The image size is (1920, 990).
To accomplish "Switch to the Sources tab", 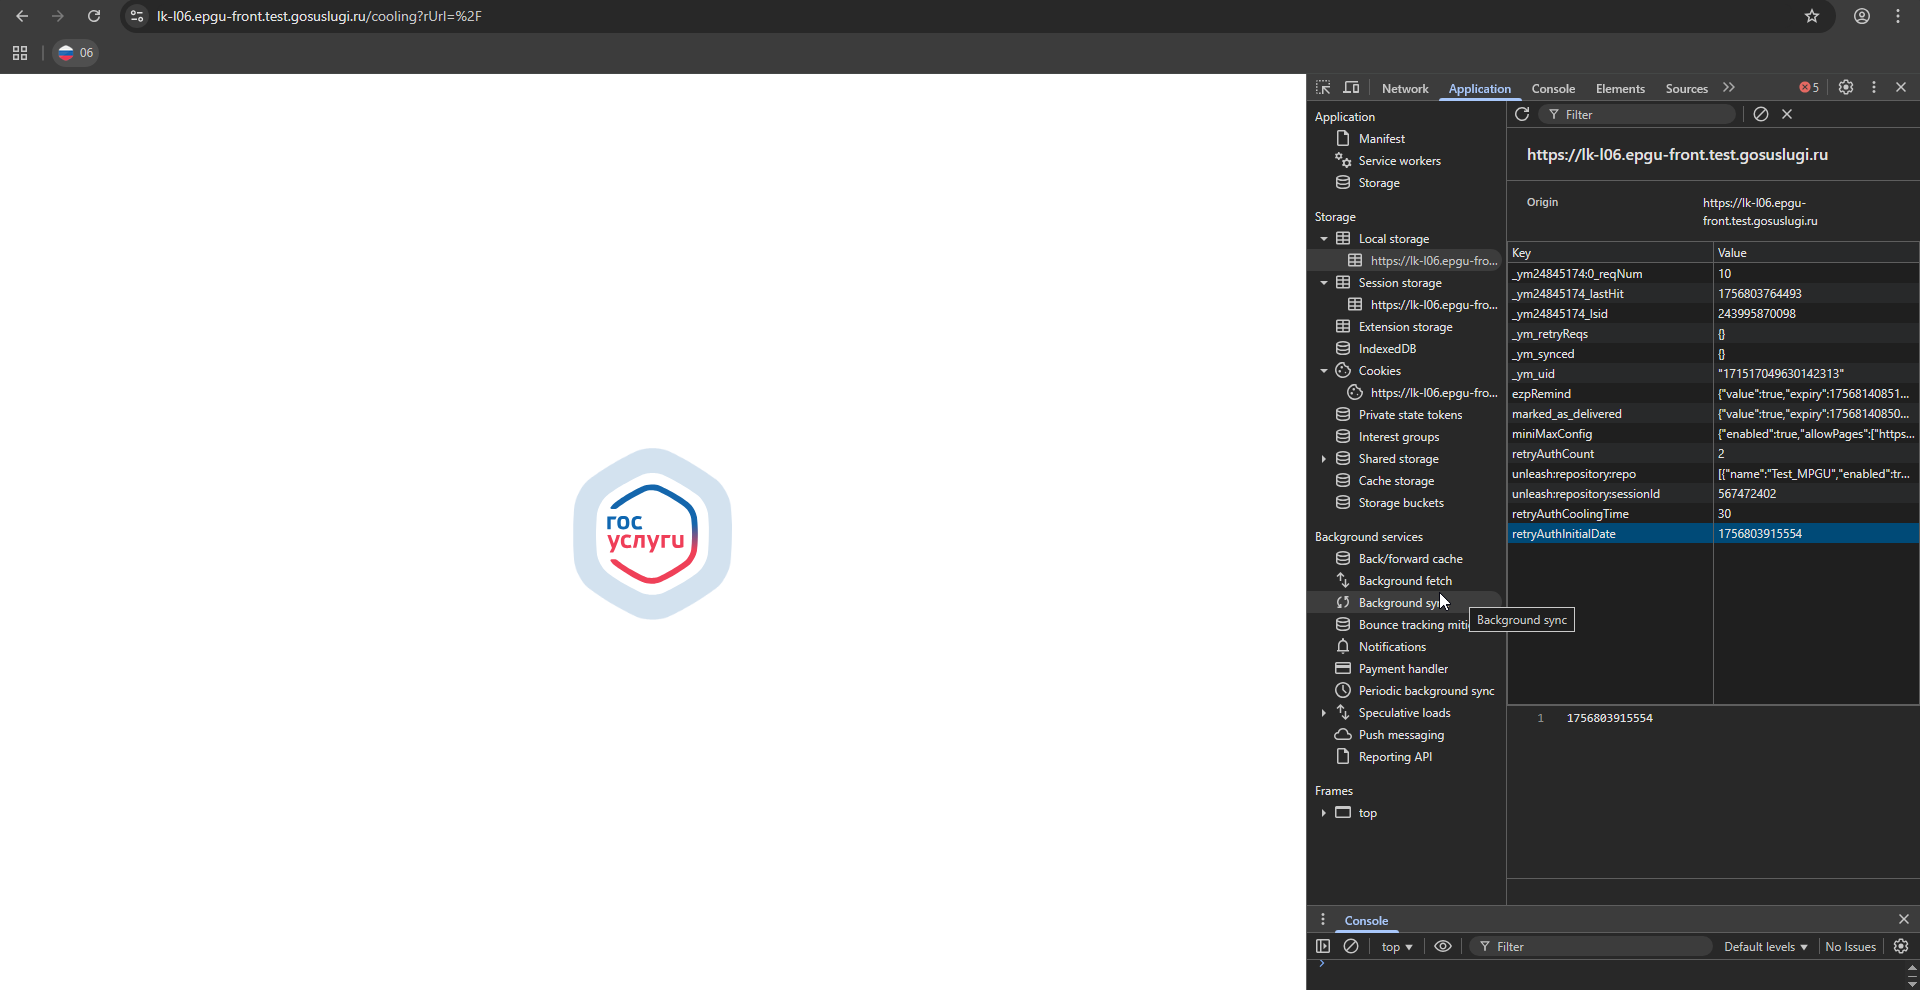I will tap(1686, 88).
